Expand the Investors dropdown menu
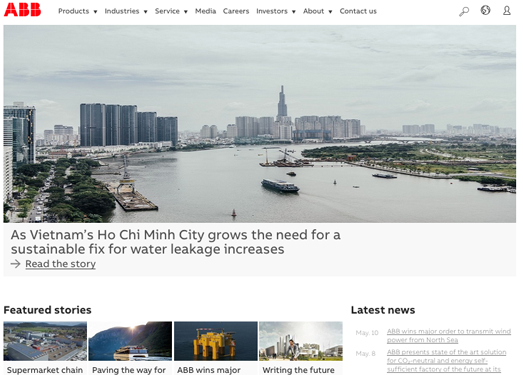Screen dimensions: 523x375 [276, 11]
